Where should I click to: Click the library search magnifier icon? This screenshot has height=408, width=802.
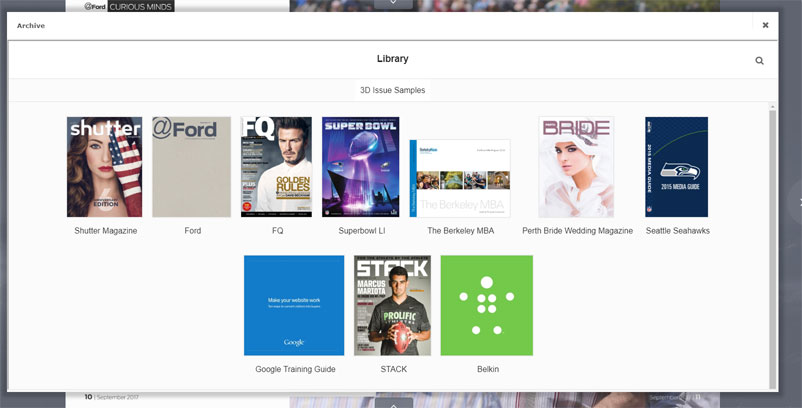coord(759,61)
